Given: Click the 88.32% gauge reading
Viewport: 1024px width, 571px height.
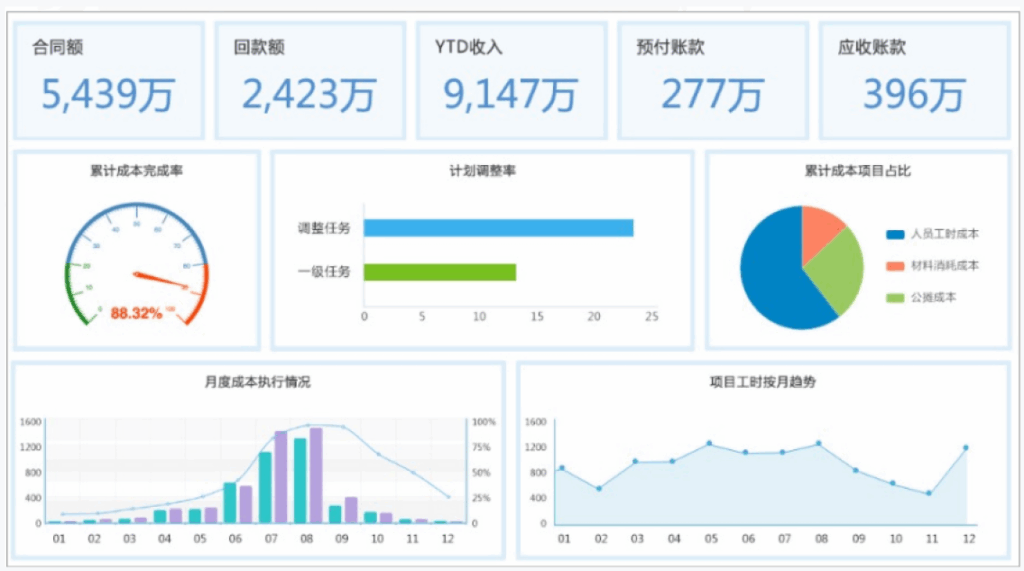Looking at the screenshot, I should (x=136, y=313).
